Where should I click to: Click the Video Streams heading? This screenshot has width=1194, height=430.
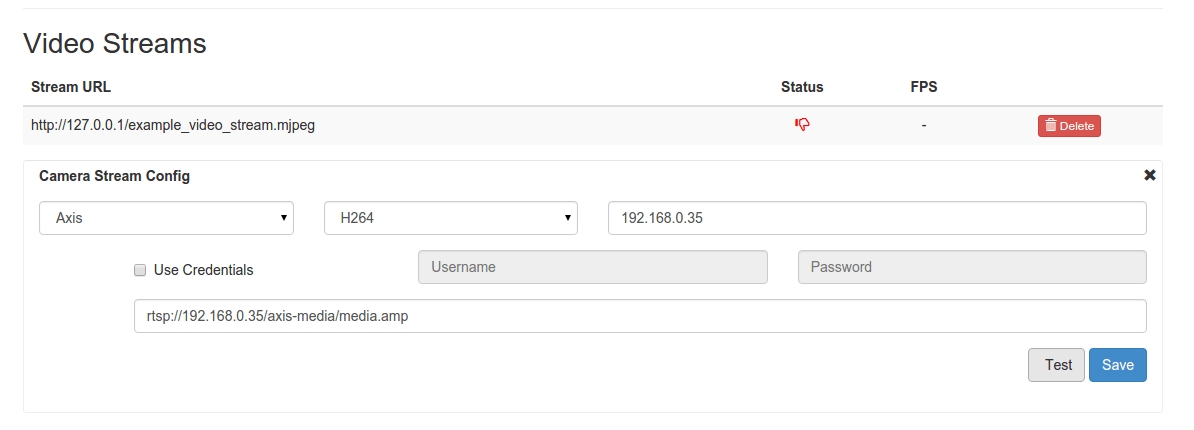point(114,43)
